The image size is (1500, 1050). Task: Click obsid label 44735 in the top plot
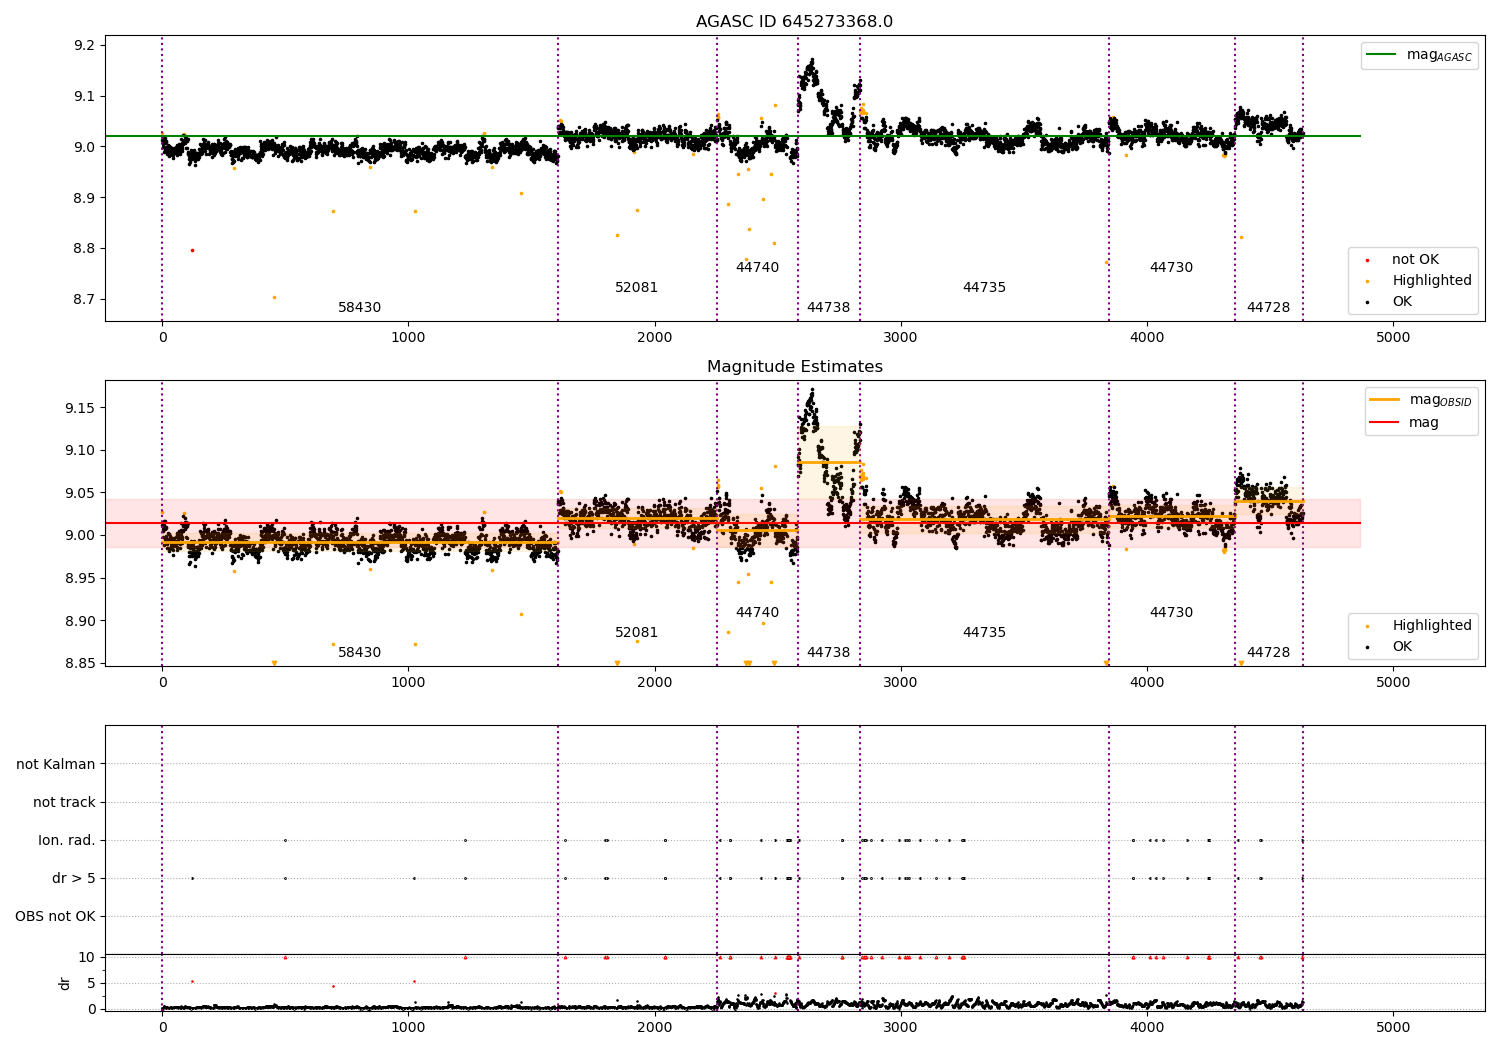(984, 288)
